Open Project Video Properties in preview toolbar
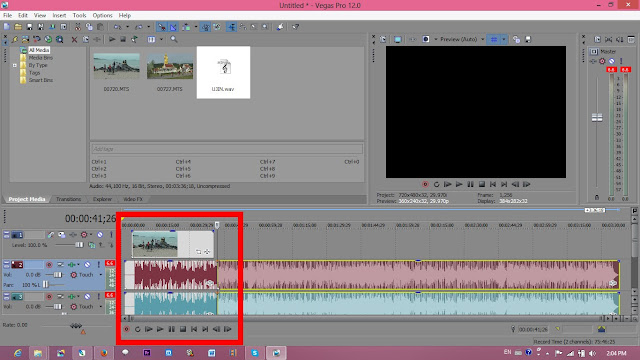This screenshot has width=640, height=360. (383, 40)
